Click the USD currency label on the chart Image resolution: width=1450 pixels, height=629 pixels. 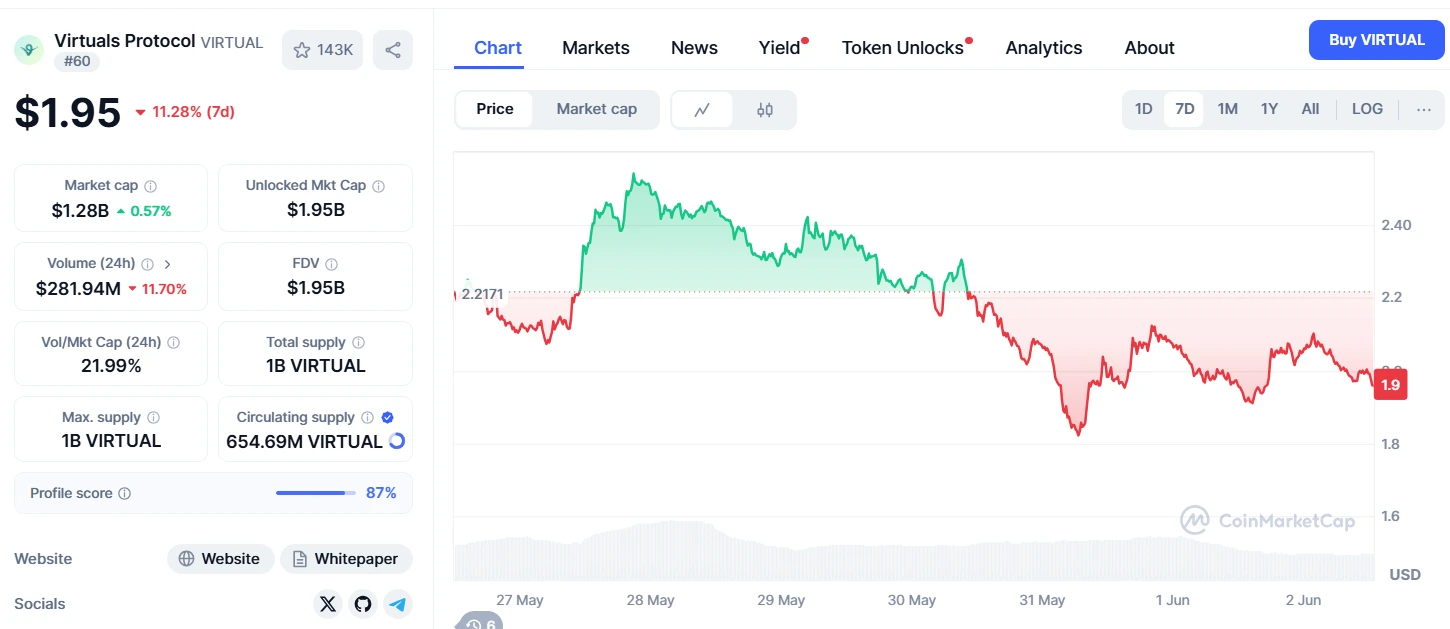1405,575
